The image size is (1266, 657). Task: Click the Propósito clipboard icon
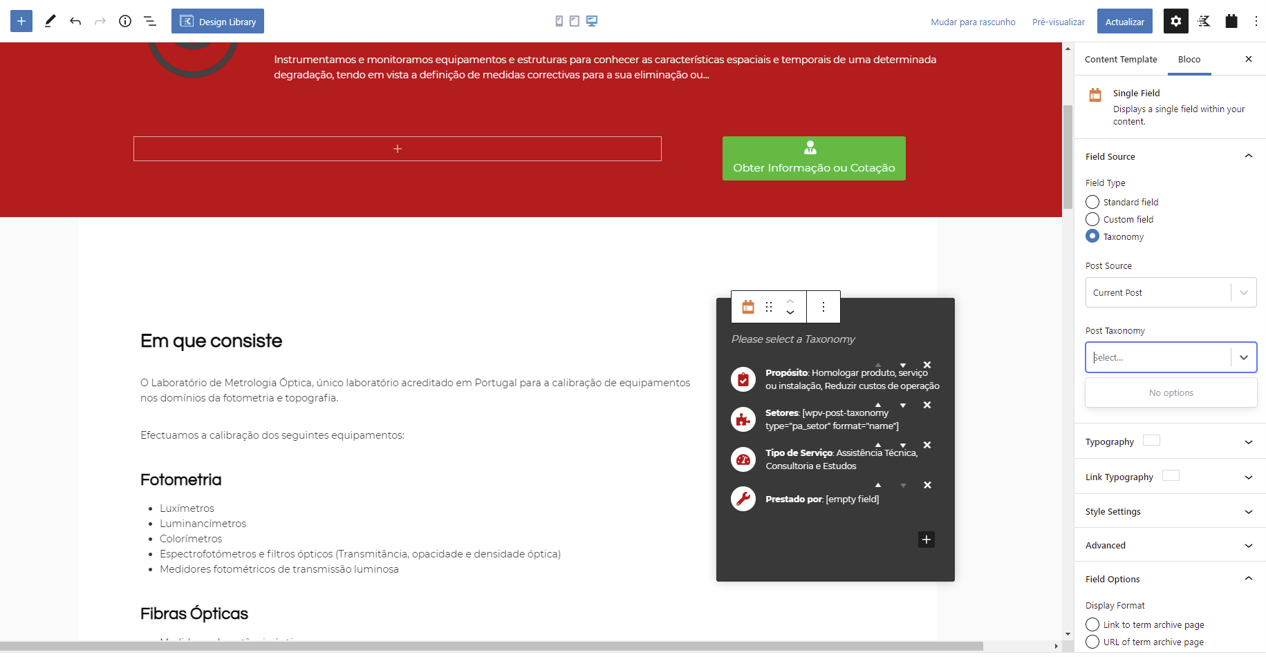[743, 379]
